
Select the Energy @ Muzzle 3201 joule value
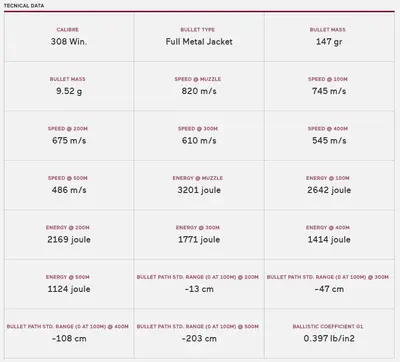[x=199, y=190]
